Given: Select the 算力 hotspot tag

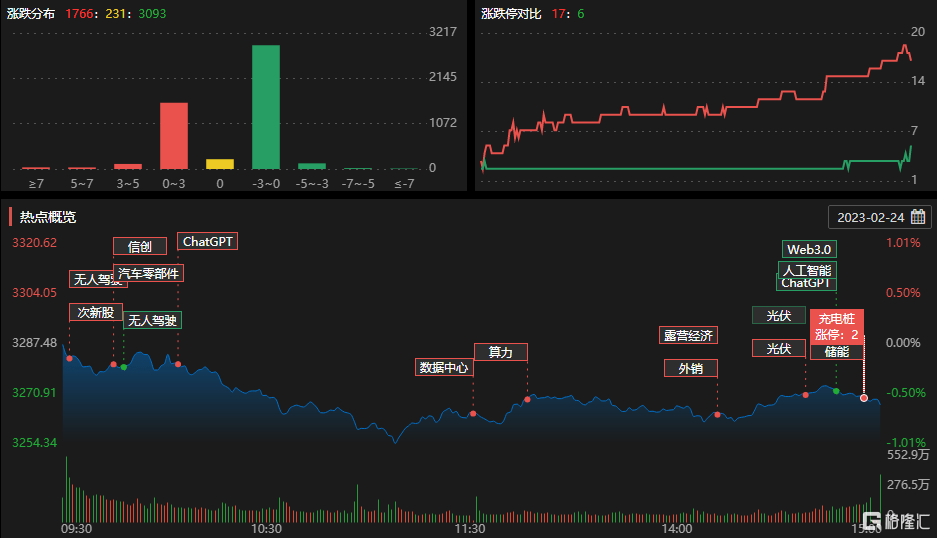Looking at the screenshot, I should (500, 352).
